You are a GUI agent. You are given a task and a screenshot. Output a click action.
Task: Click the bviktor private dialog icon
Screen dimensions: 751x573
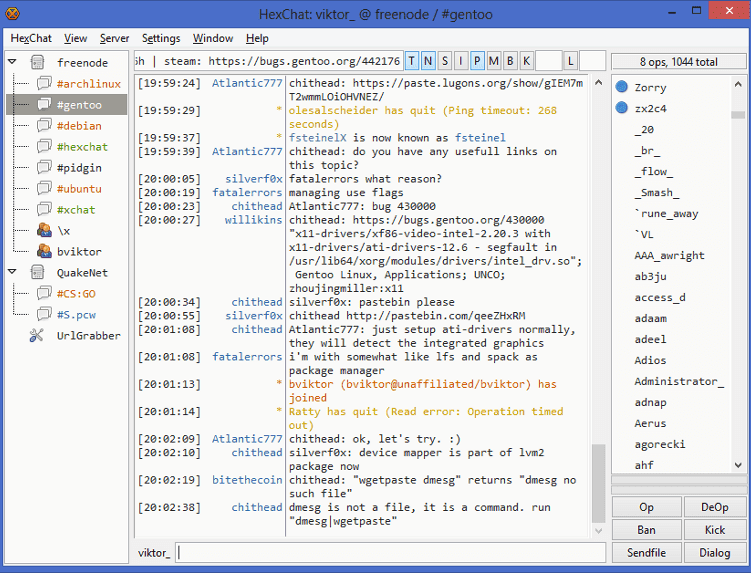coord(44,252)
